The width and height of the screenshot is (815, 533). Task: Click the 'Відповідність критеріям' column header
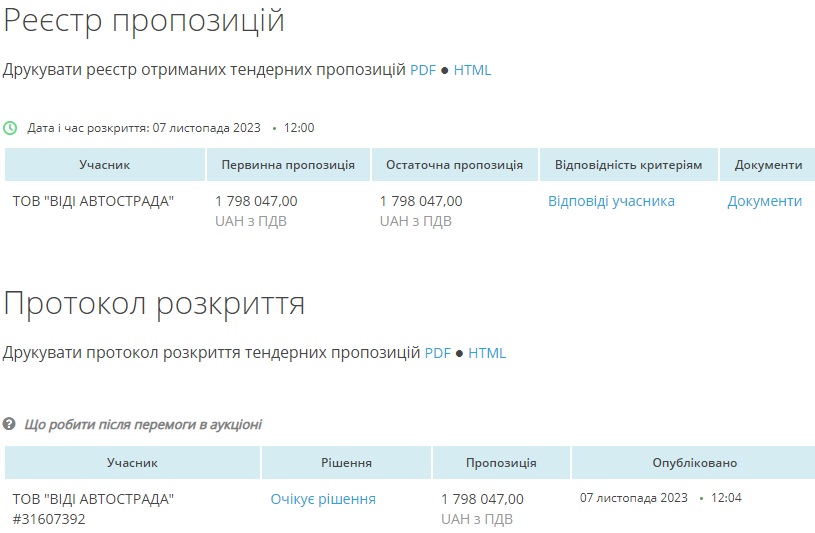coord(628,165)
